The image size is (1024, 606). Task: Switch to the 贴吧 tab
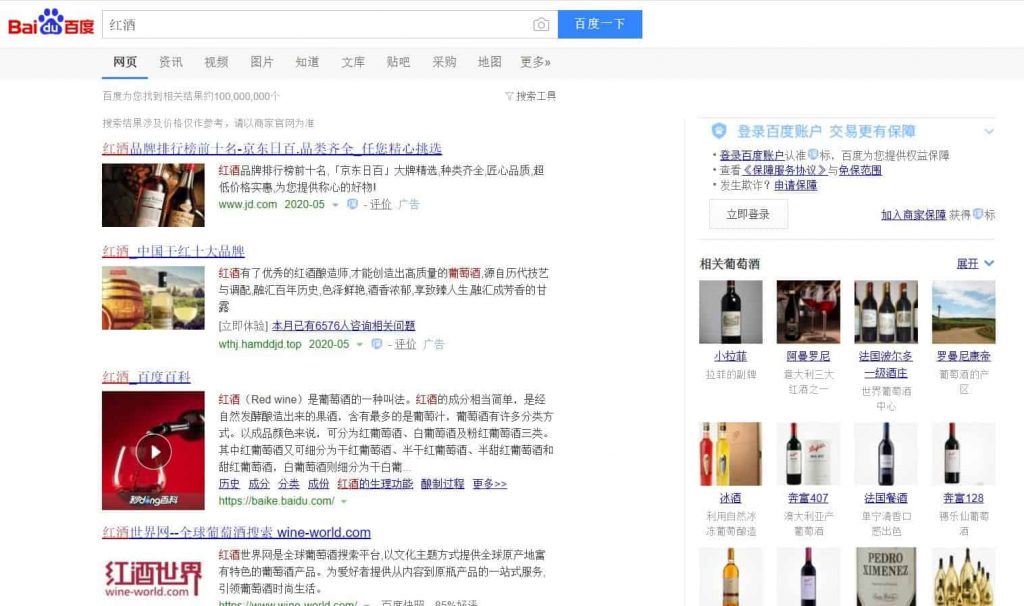tap(398, 62)
